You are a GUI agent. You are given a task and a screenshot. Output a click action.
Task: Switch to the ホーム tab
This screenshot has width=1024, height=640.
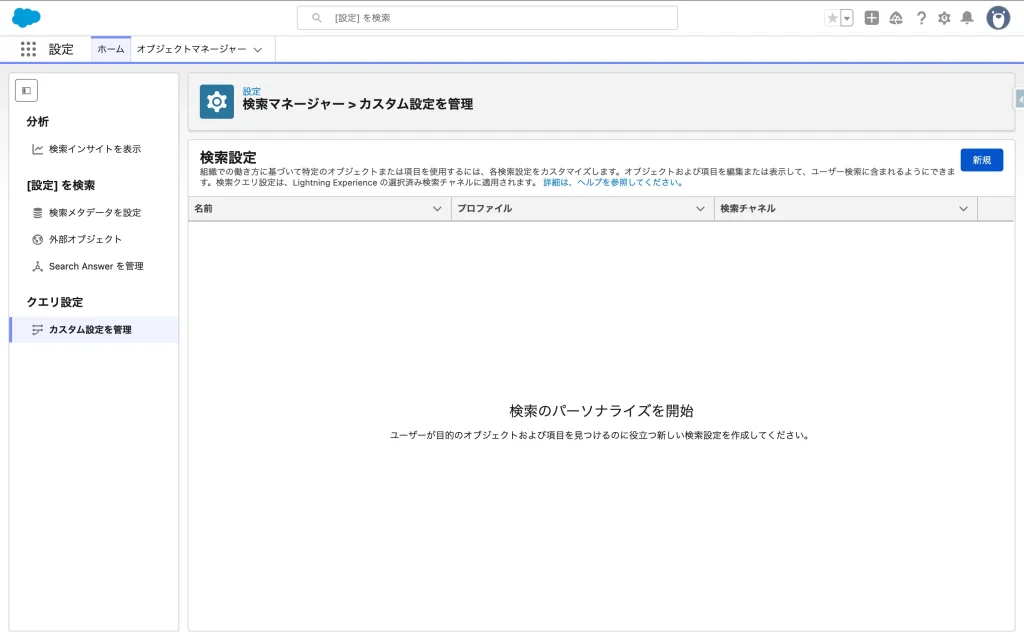[x=111, y=49]
